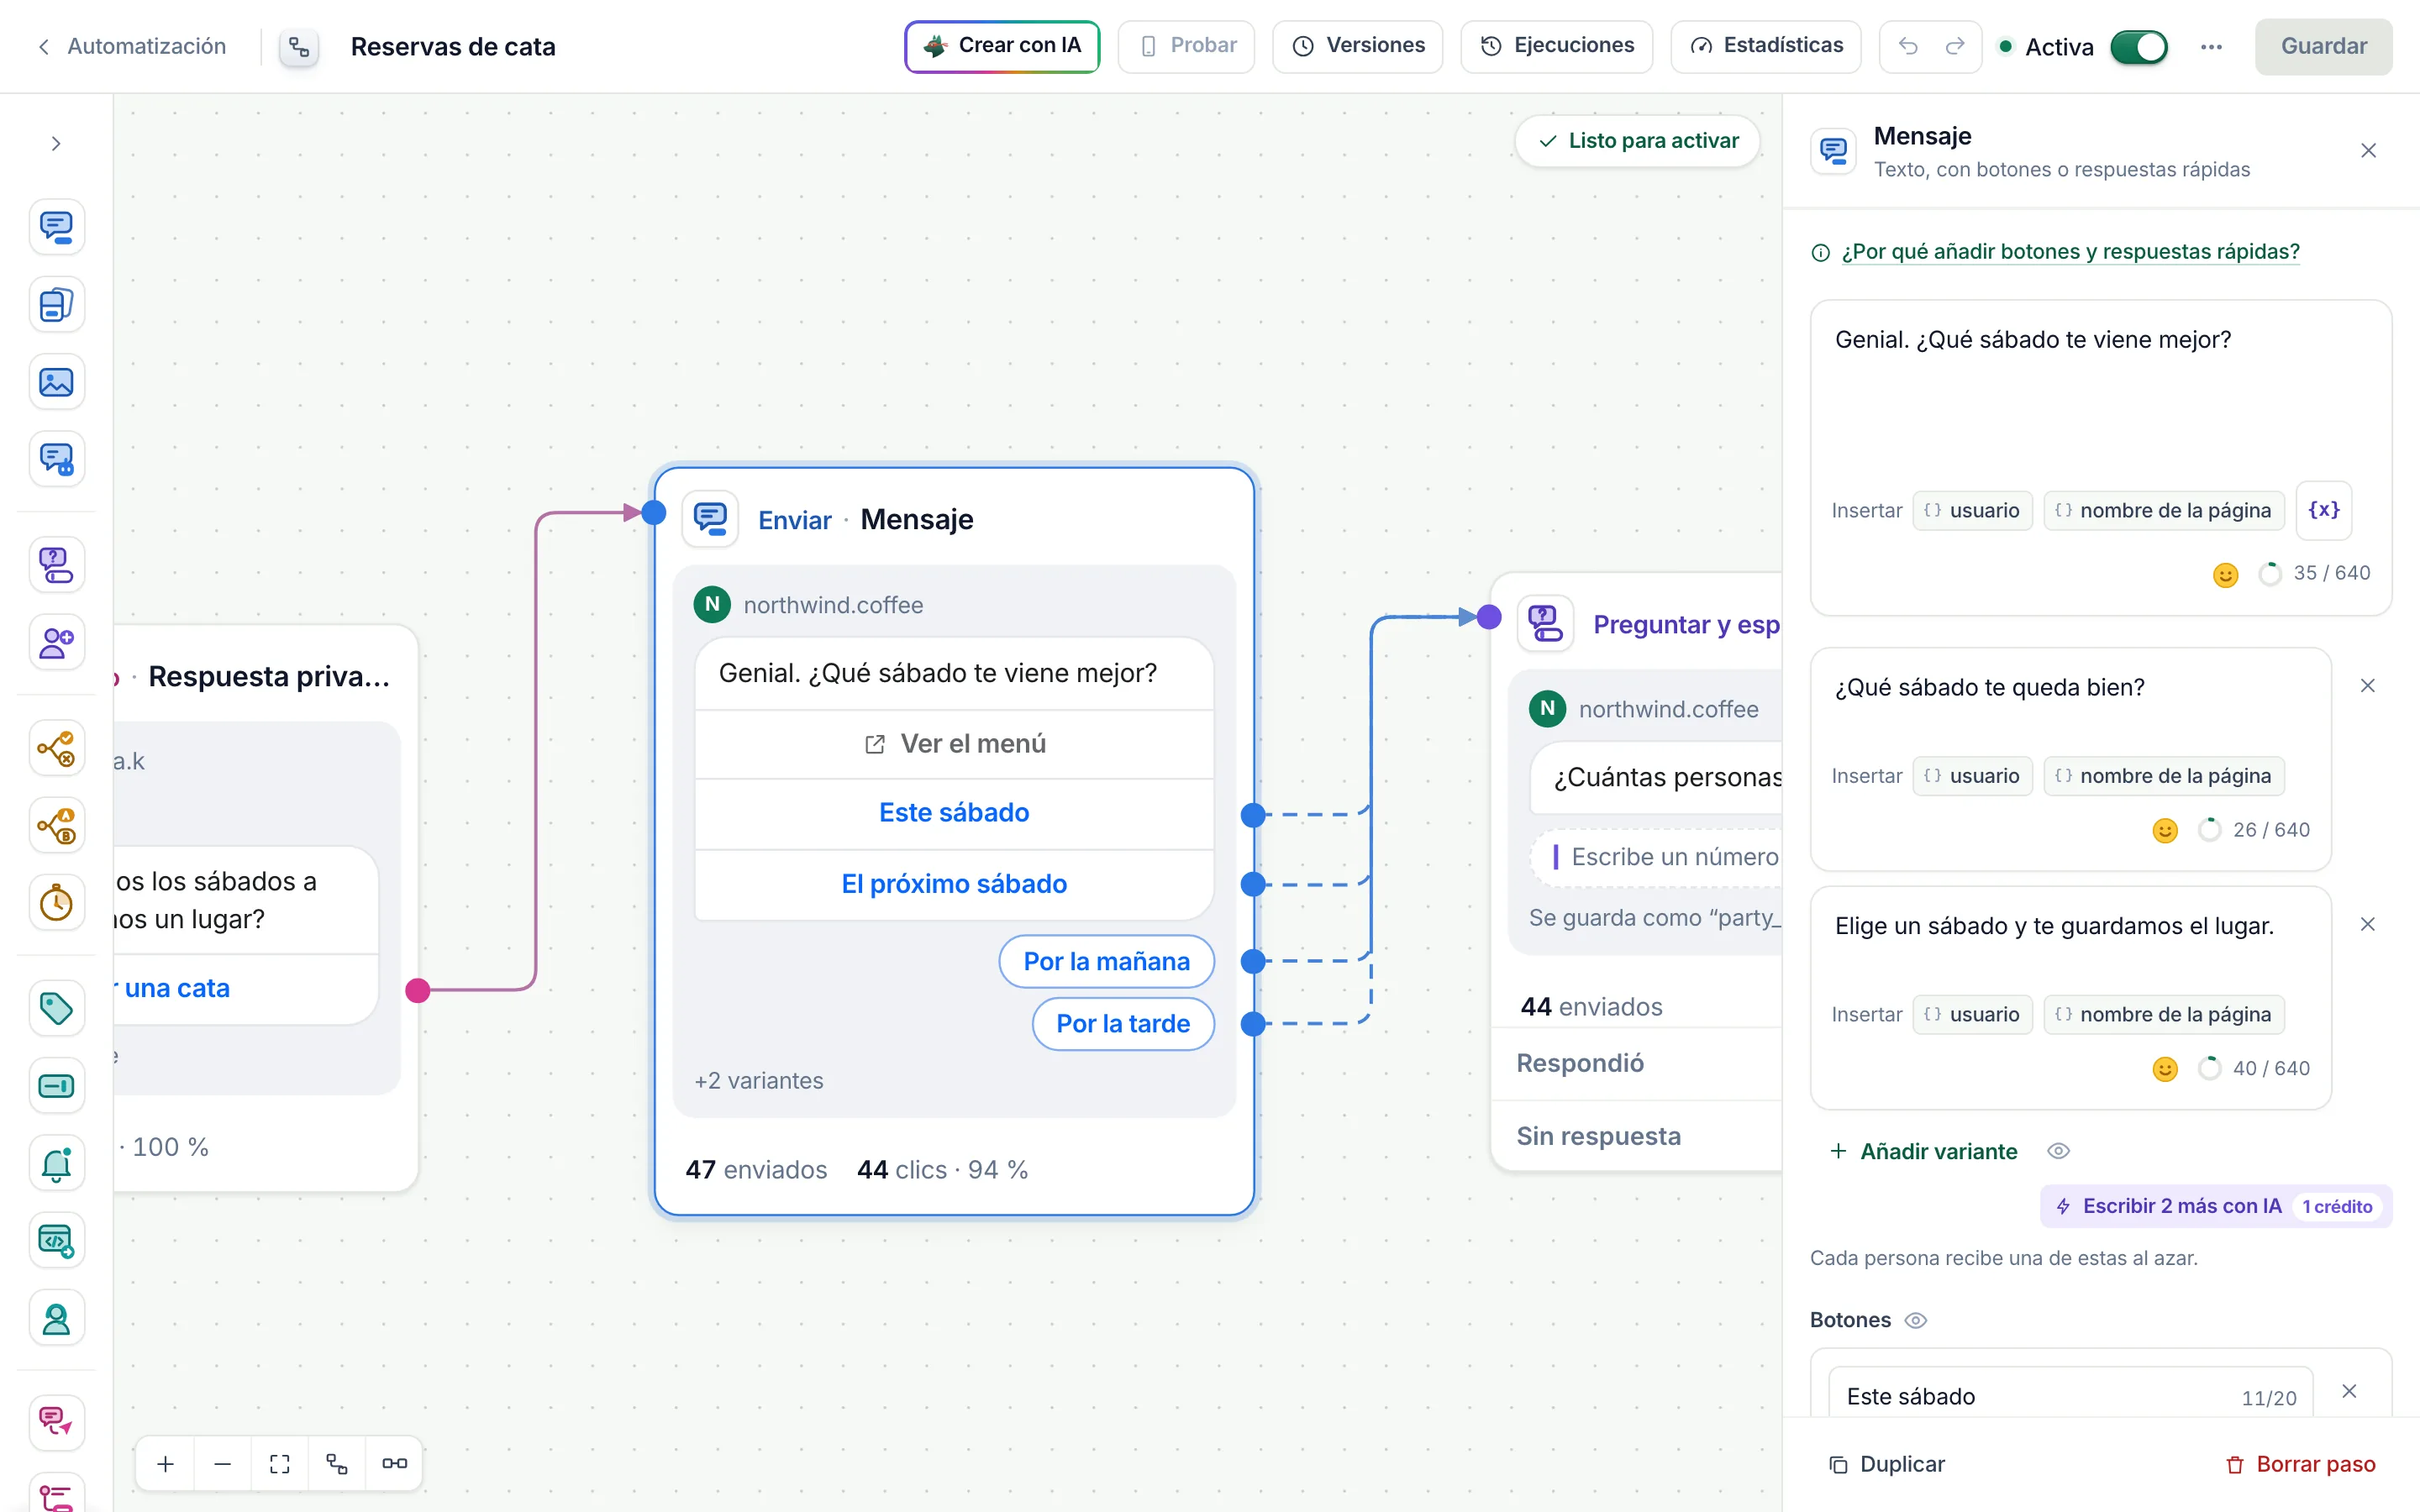Insert a custom variable with {x} button

click(2324, 510)
